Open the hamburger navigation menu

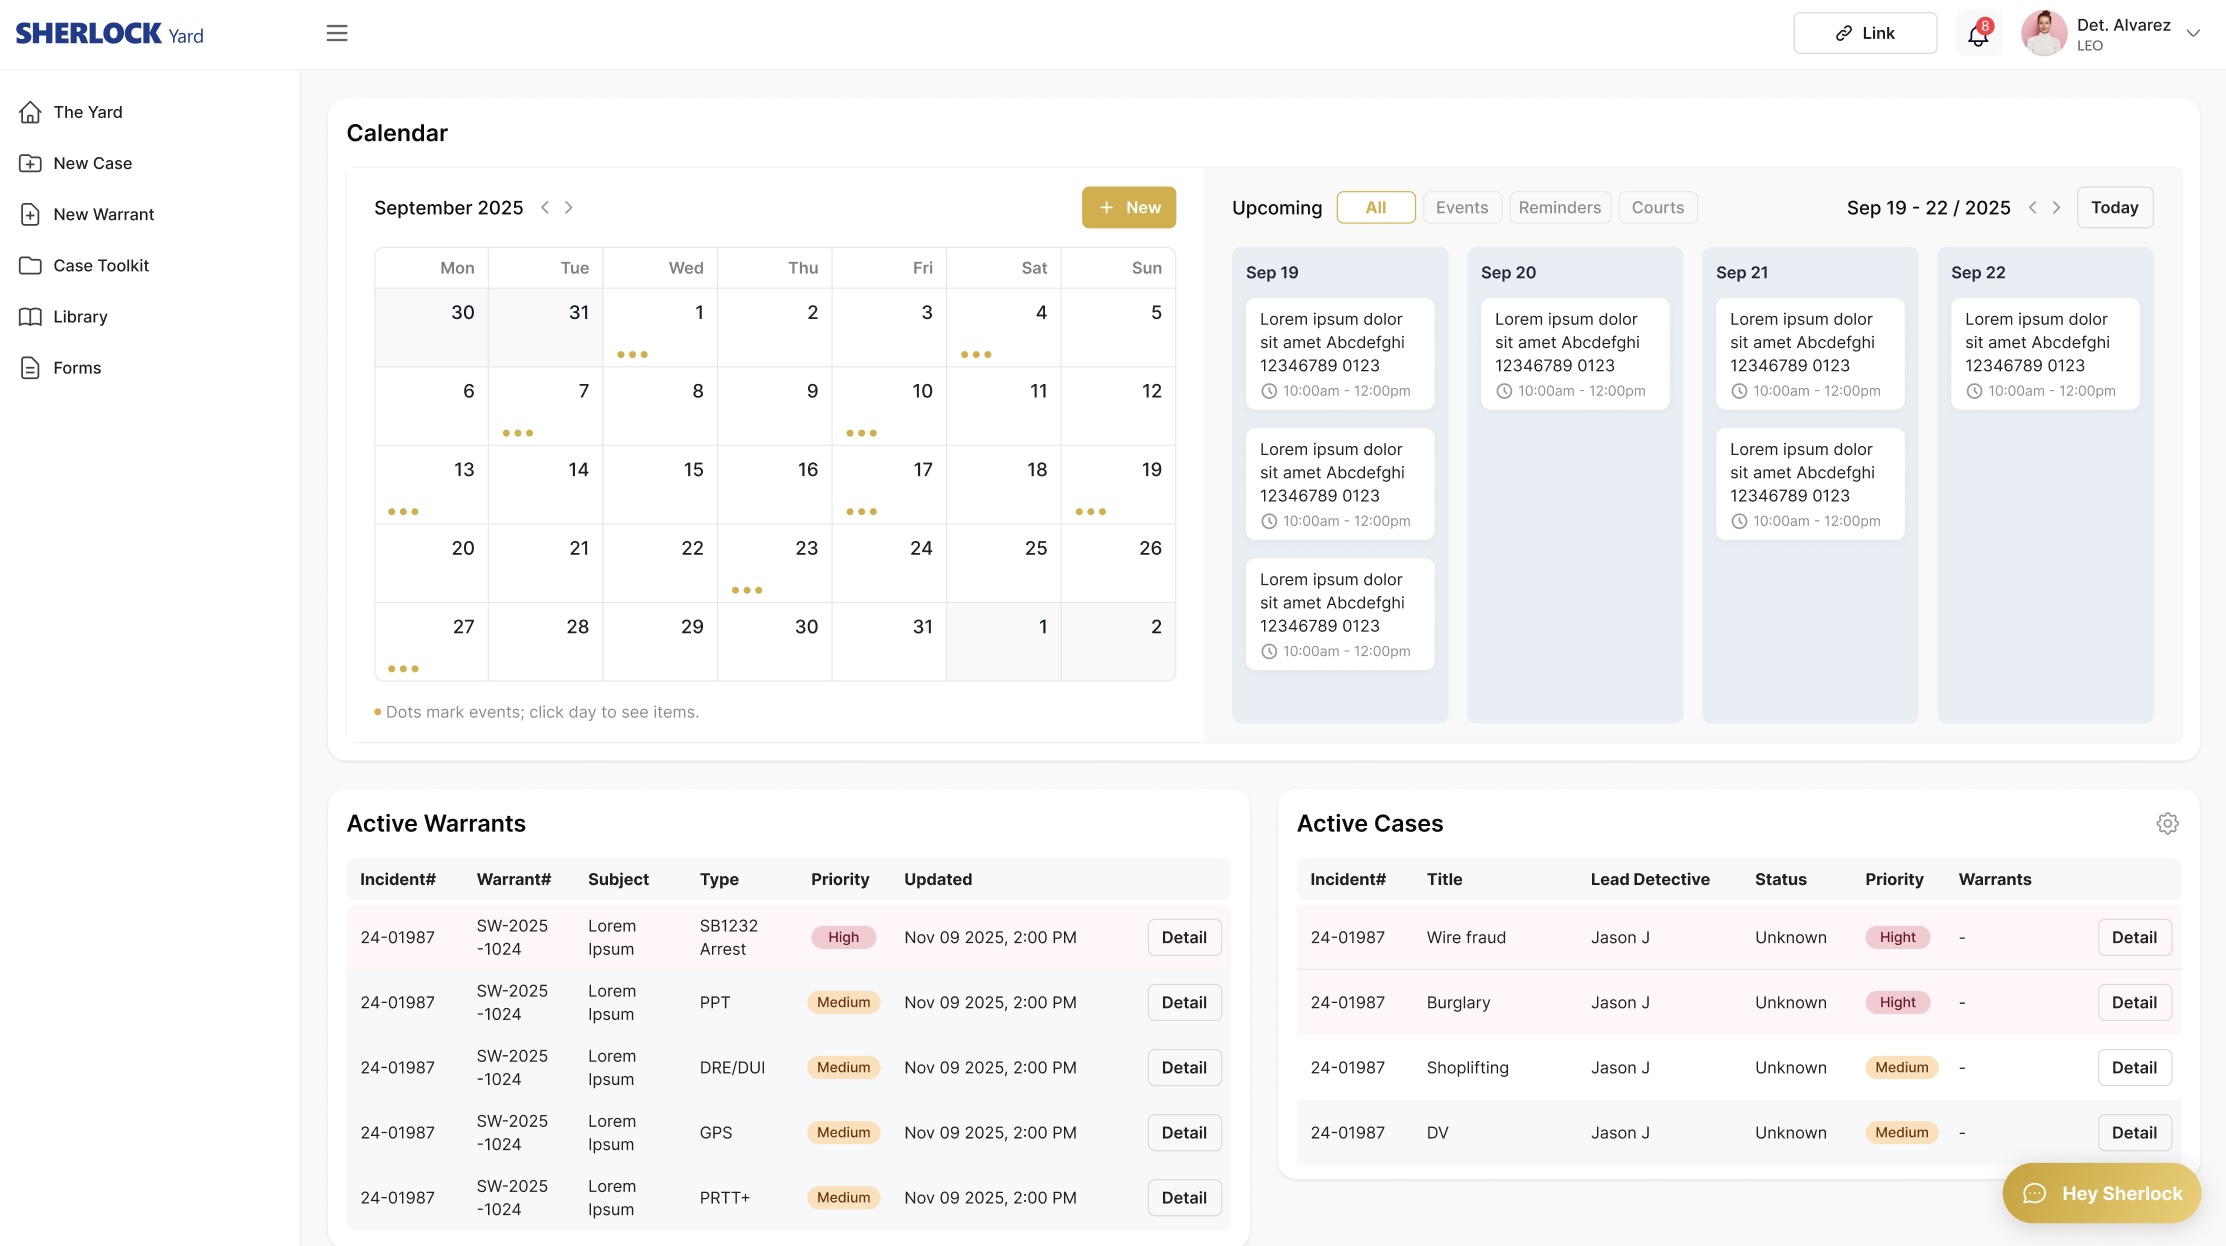337,33
